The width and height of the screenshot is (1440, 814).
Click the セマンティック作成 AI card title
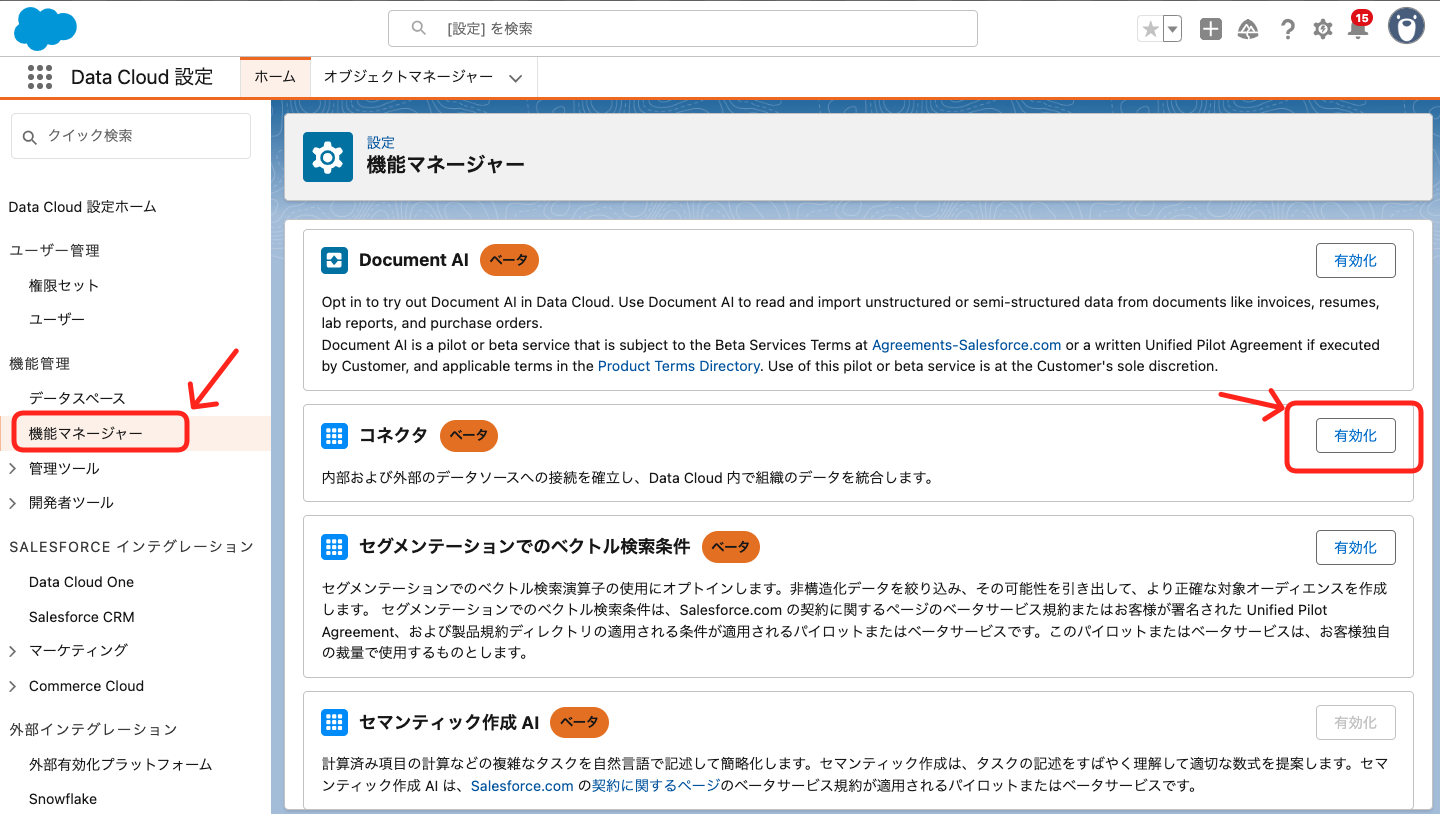pyautogui.click(x=449, y=722)
